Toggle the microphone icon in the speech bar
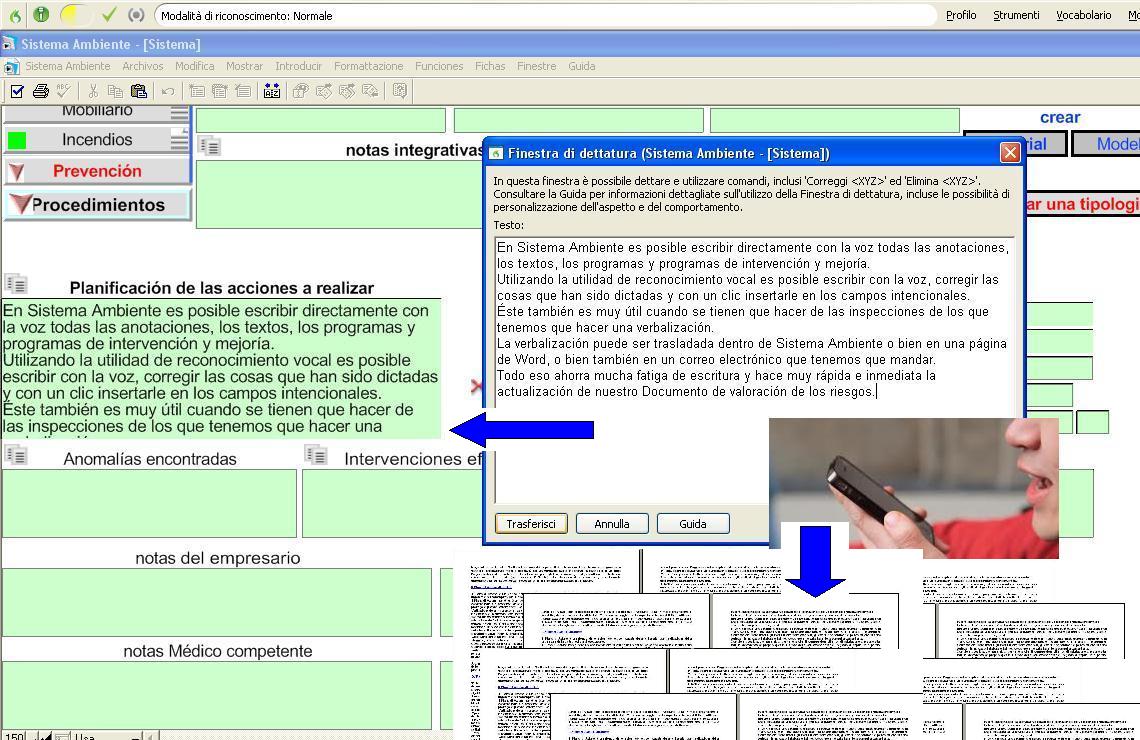Screen dimensions: 1140x740 click(x=40, y=15)
